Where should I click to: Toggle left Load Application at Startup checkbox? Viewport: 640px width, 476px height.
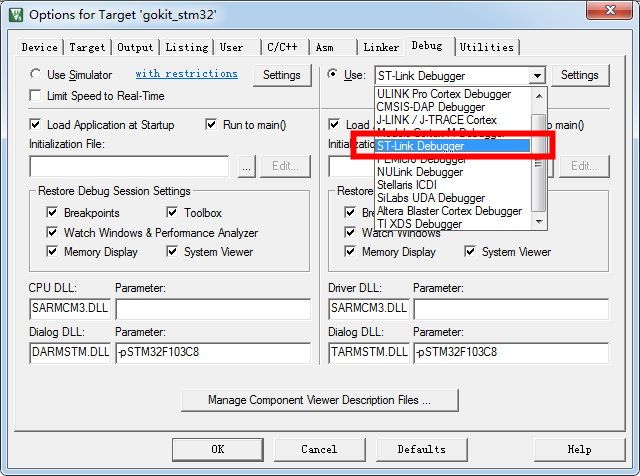coord(37,125)
